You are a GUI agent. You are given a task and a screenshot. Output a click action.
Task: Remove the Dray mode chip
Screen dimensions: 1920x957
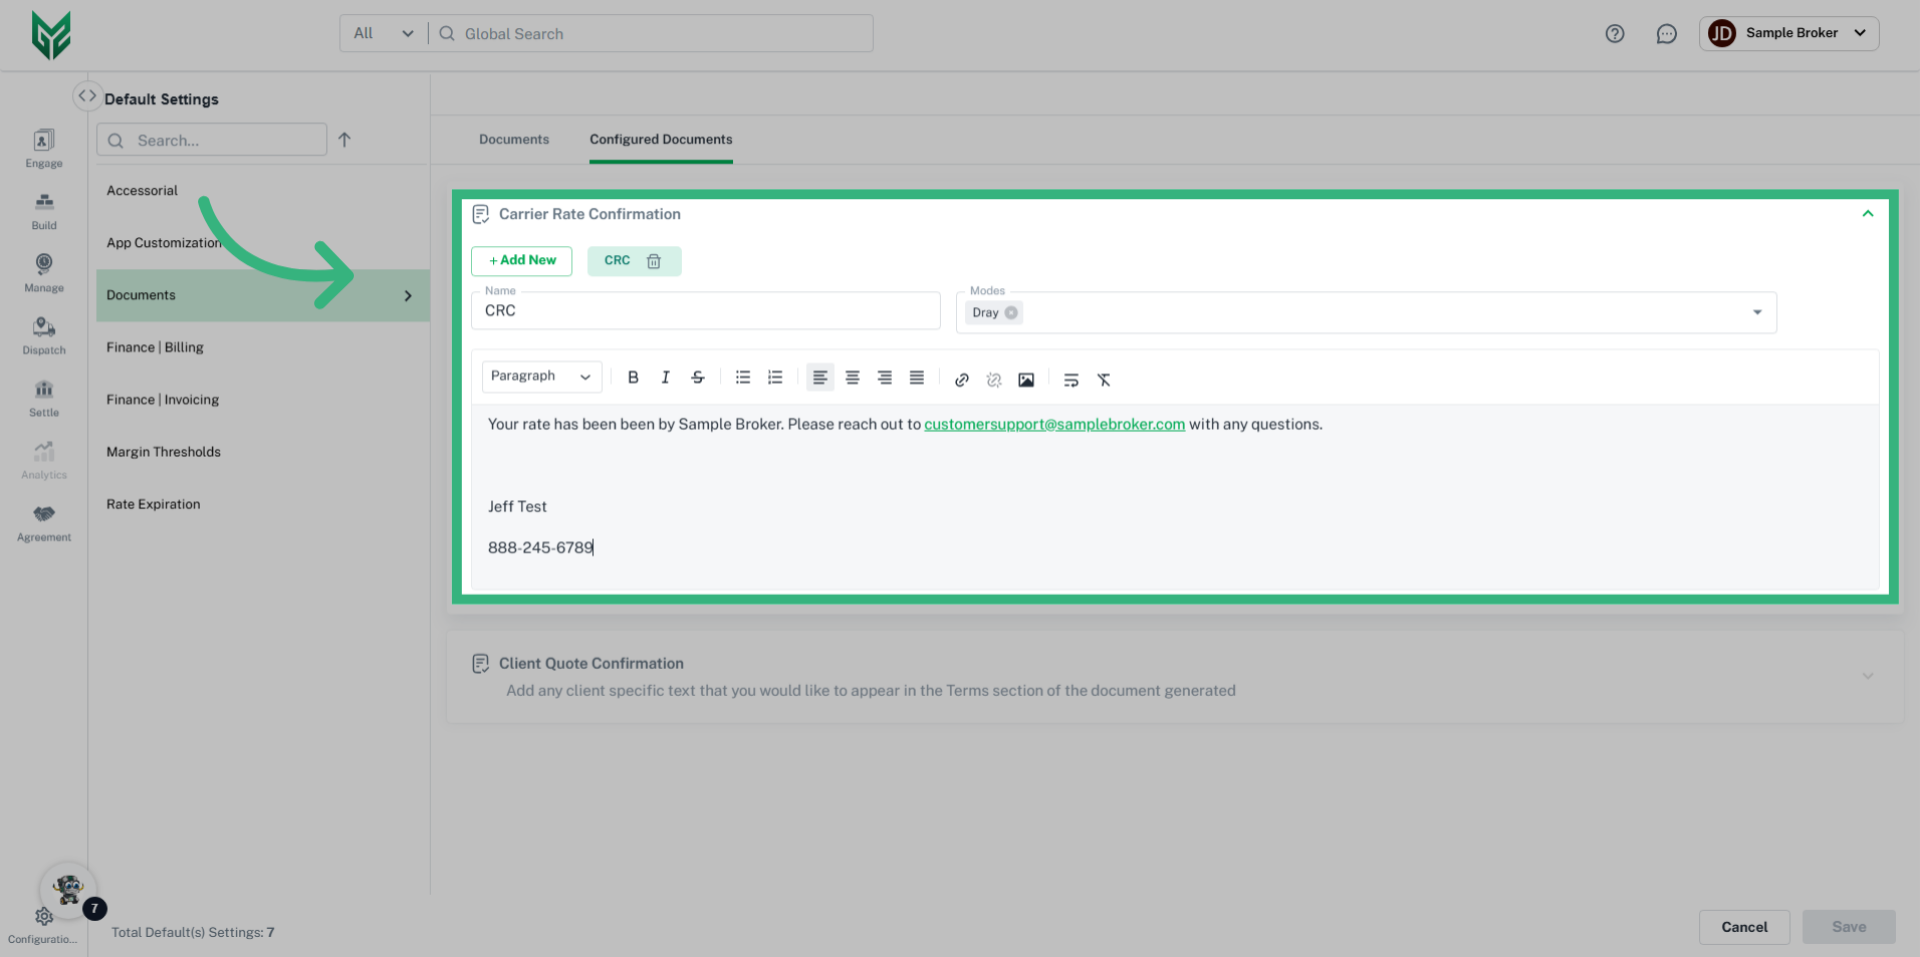1011,312
